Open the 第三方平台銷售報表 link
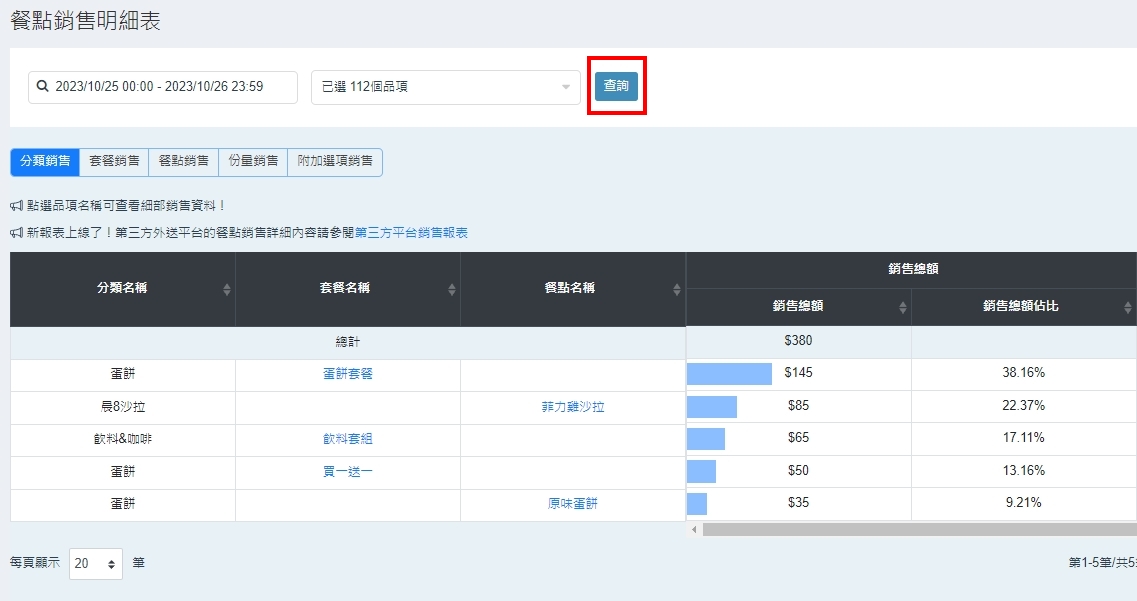Screen dimensions: 1137x601 [x=411, y=233]
